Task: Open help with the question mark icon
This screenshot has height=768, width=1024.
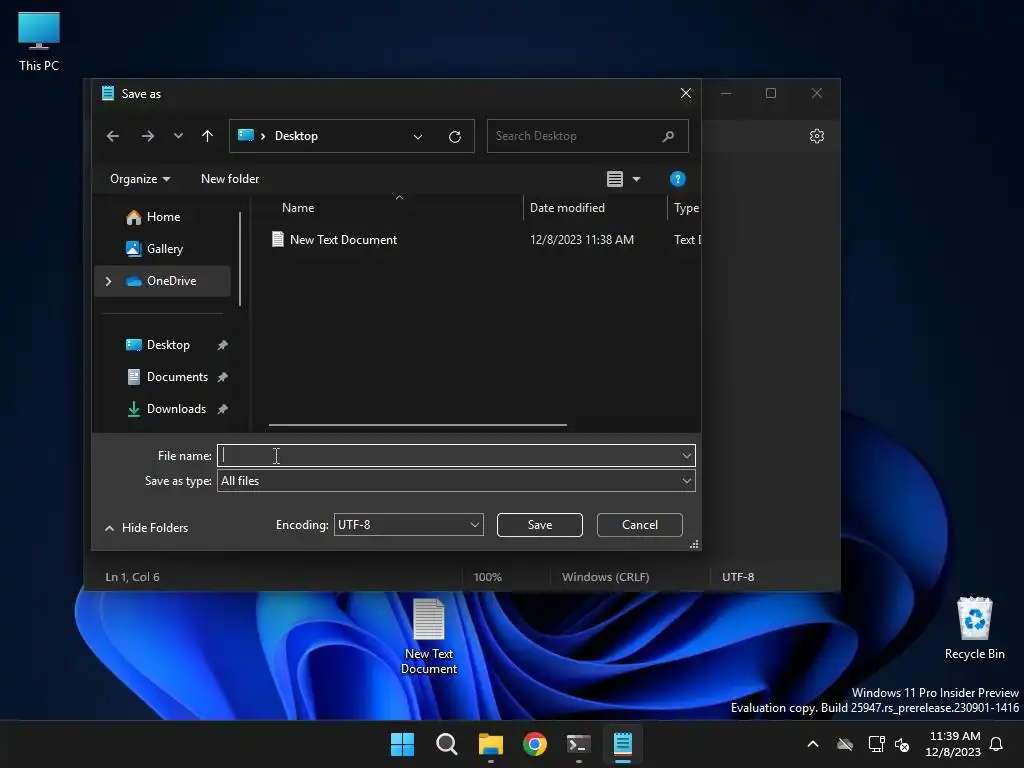Action: [x=677, y=179]
